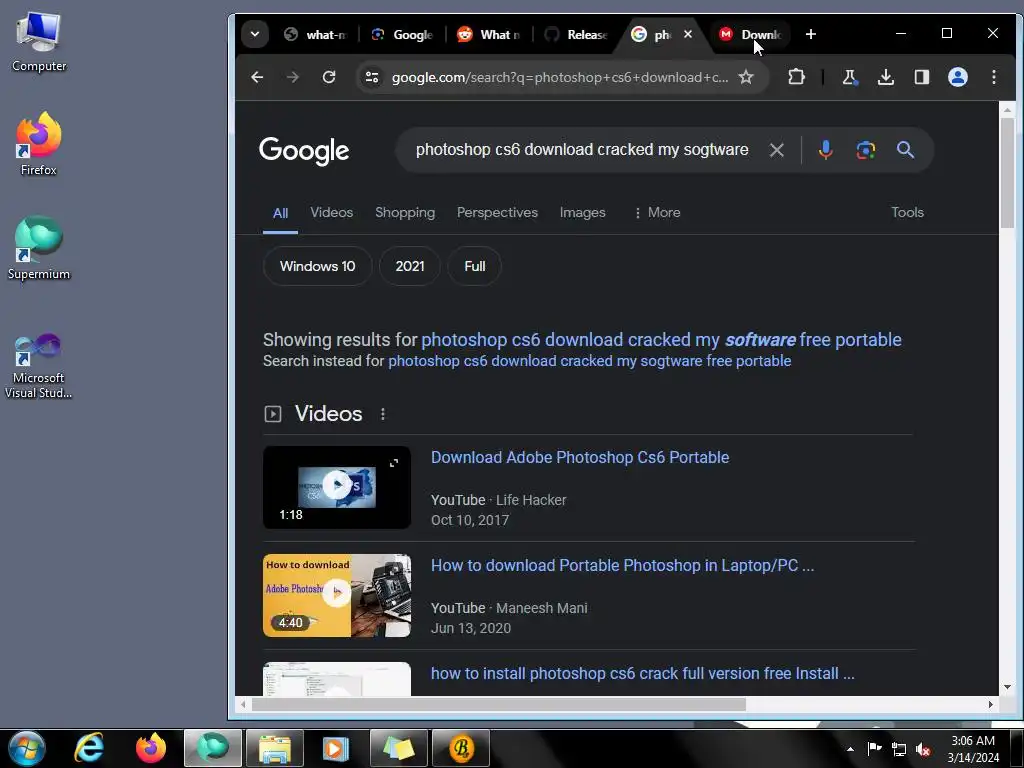
Task: Go back to the previous page
Action: (x=257, y=77)
